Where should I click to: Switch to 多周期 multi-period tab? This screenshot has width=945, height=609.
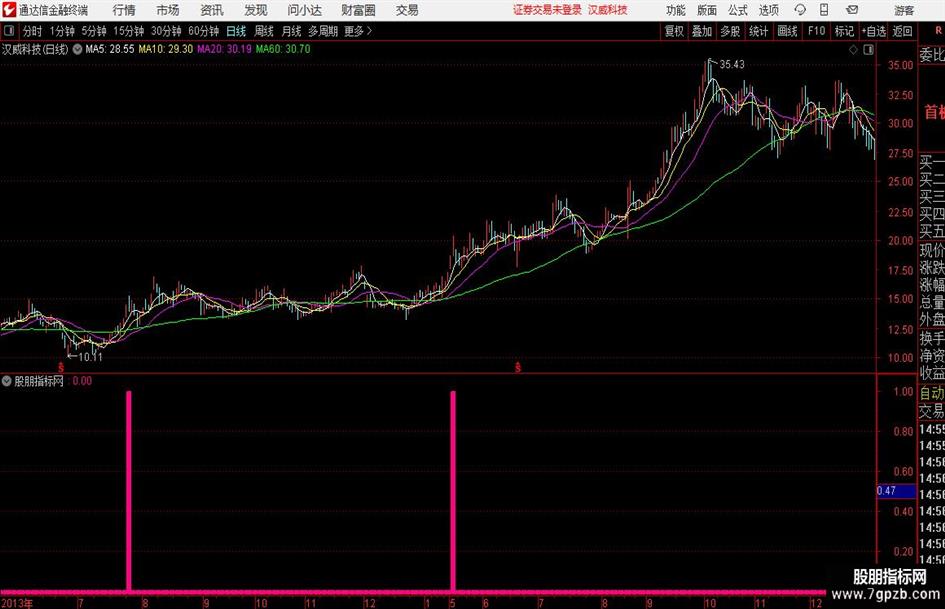coord(323,31)
